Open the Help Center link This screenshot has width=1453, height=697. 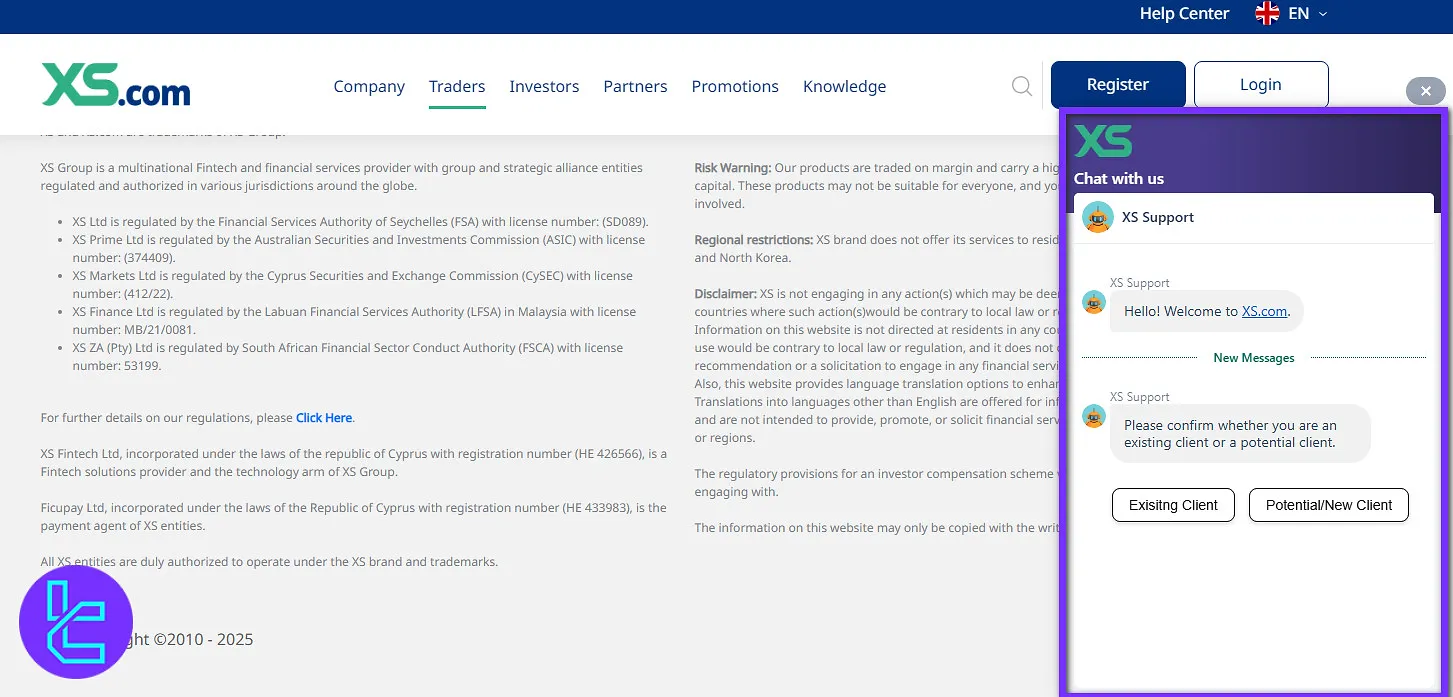pyautogui.click(x=1184, y=14)
